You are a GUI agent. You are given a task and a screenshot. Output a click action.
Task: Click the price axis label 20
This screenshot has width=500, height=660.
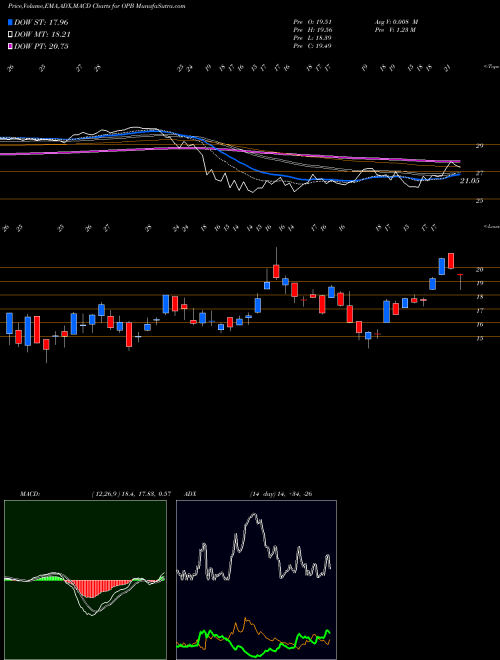pos(479,269)
